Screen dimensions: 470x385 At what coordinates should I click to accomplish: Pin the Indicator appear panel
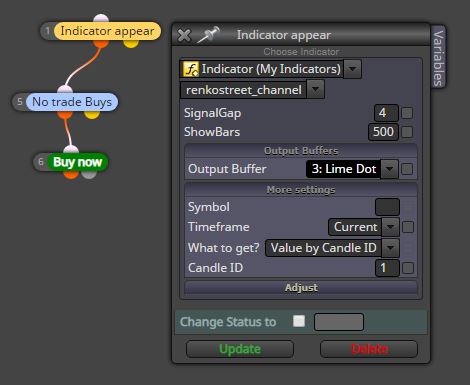click(208, 34)
